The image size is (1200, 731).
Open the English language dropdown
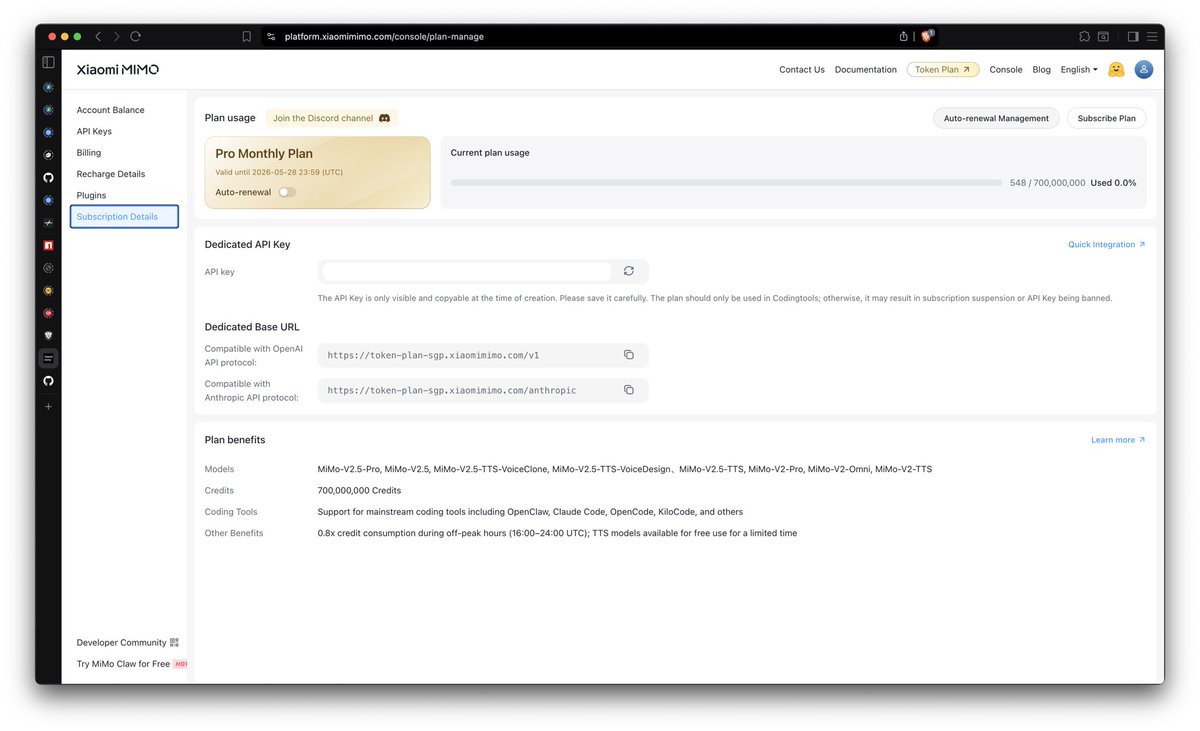1079,70
